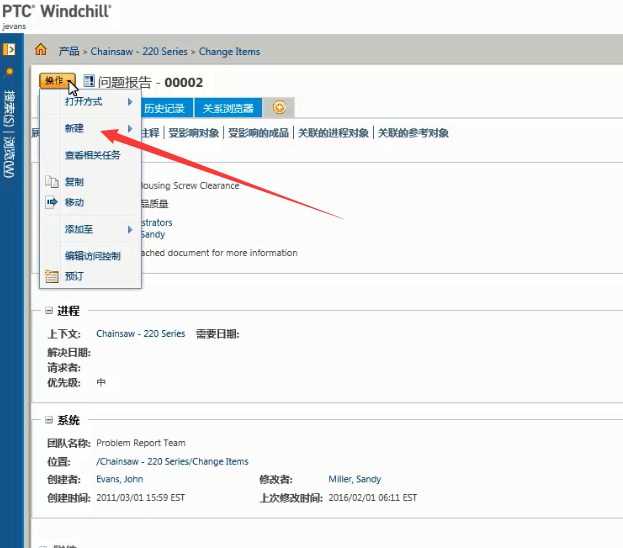The image size is (623, 548).
Task: Switch to the 关系浏览器 tab
Action: [x=228, y=108]
